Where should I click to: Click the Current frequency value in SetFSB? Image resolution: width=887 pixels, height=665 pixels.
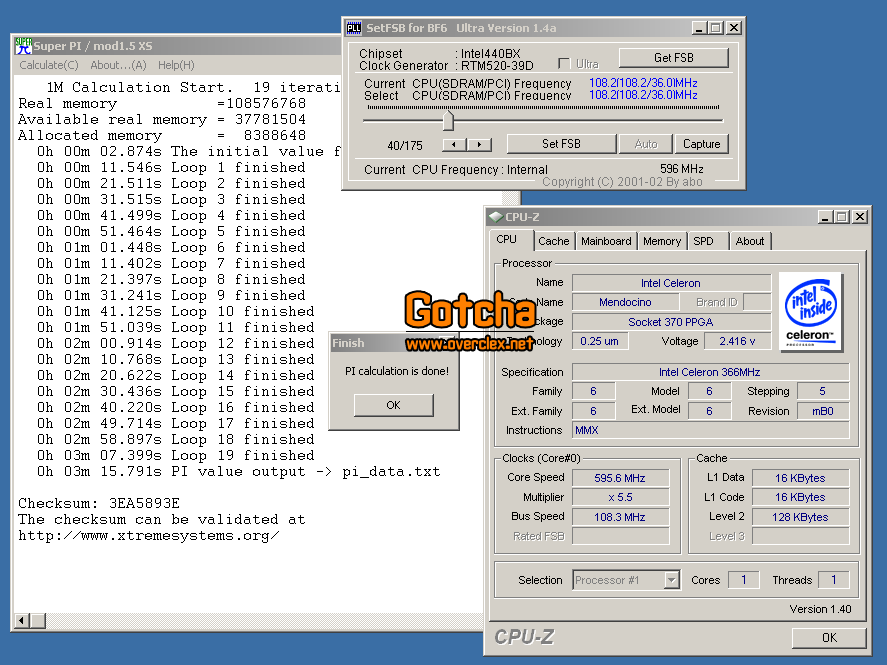643,83
